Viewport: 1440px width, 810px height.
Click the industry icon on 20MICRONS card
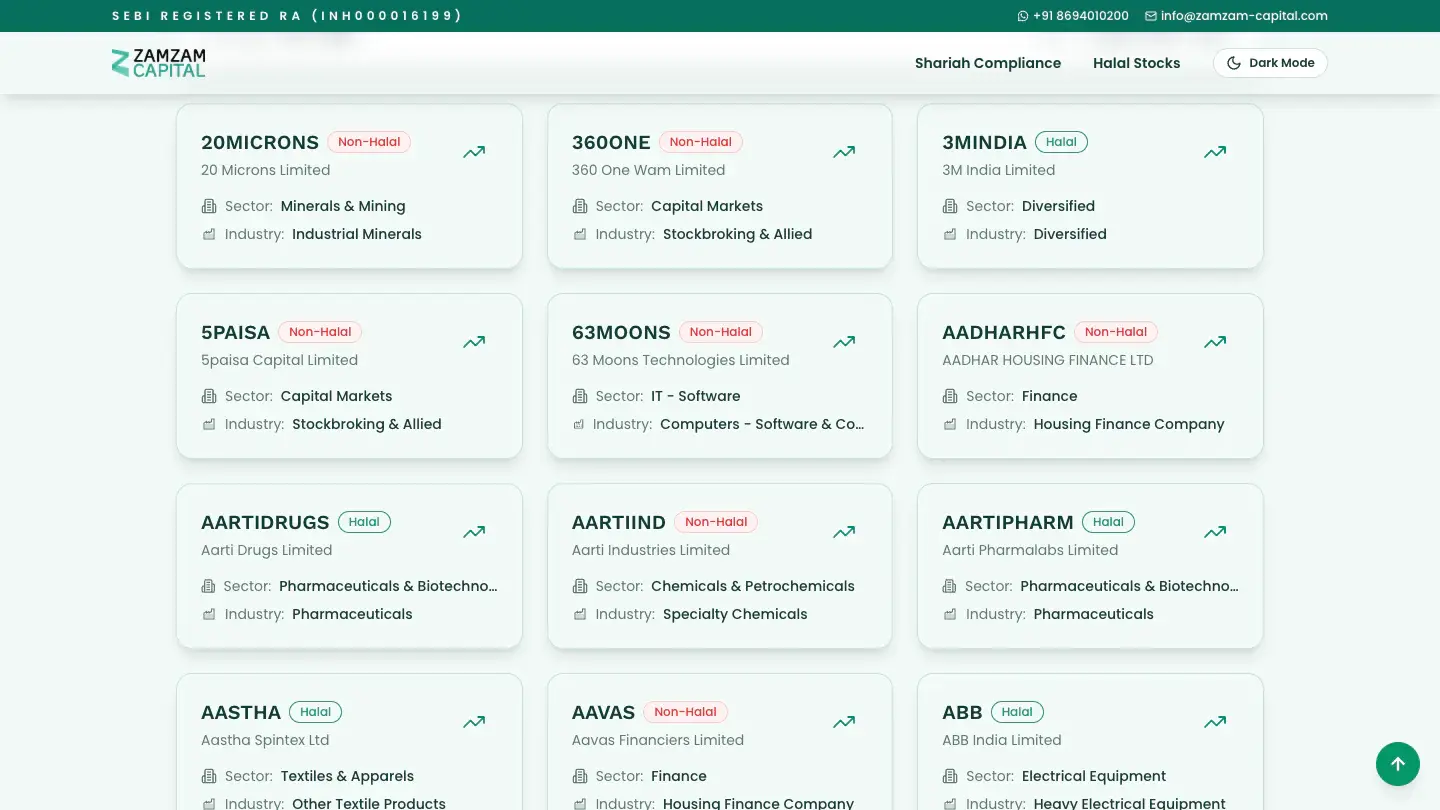coord(209,234)
